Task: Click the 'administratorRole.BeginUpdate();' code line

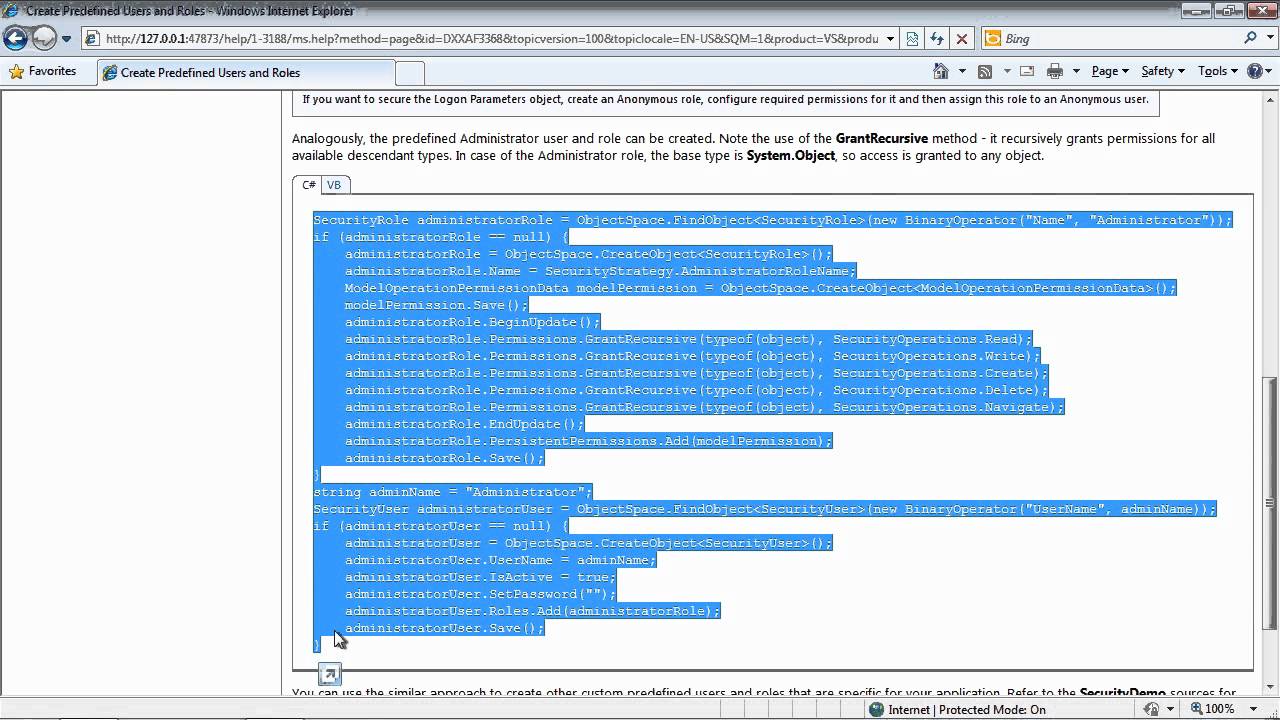Action: pyautogui.click(x=472, y=322)
